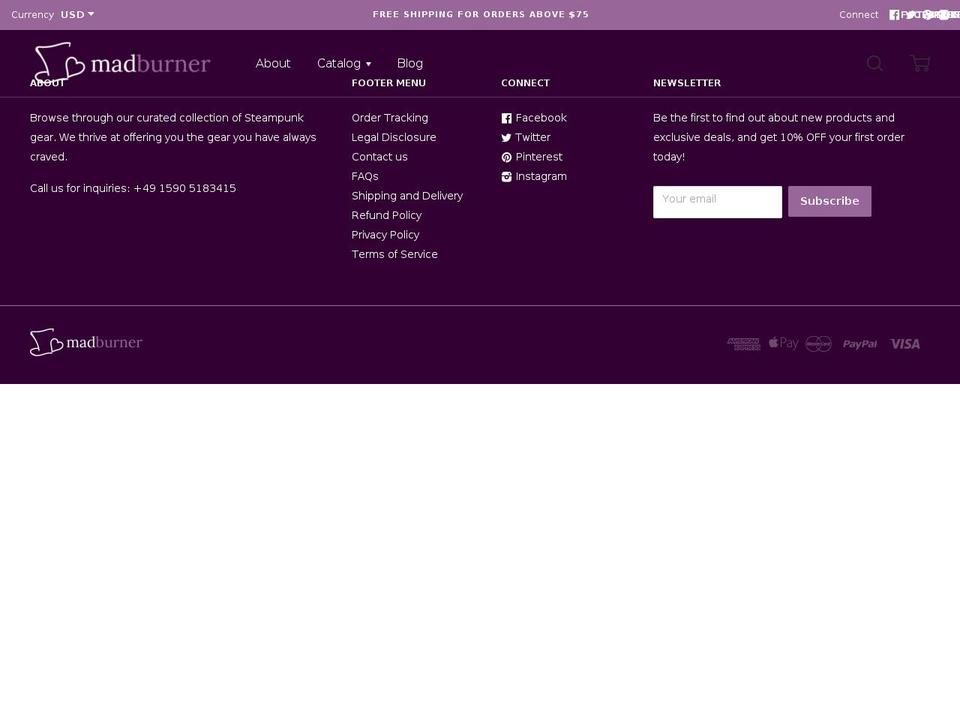Click the PayPal payment icon
Screen dimensions: 960x720
860,344
